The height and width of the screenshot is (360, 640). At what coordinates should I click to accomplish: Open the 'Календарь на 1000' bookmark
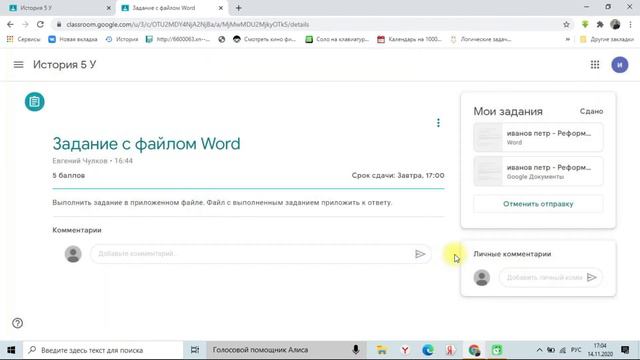coord(409,39)
